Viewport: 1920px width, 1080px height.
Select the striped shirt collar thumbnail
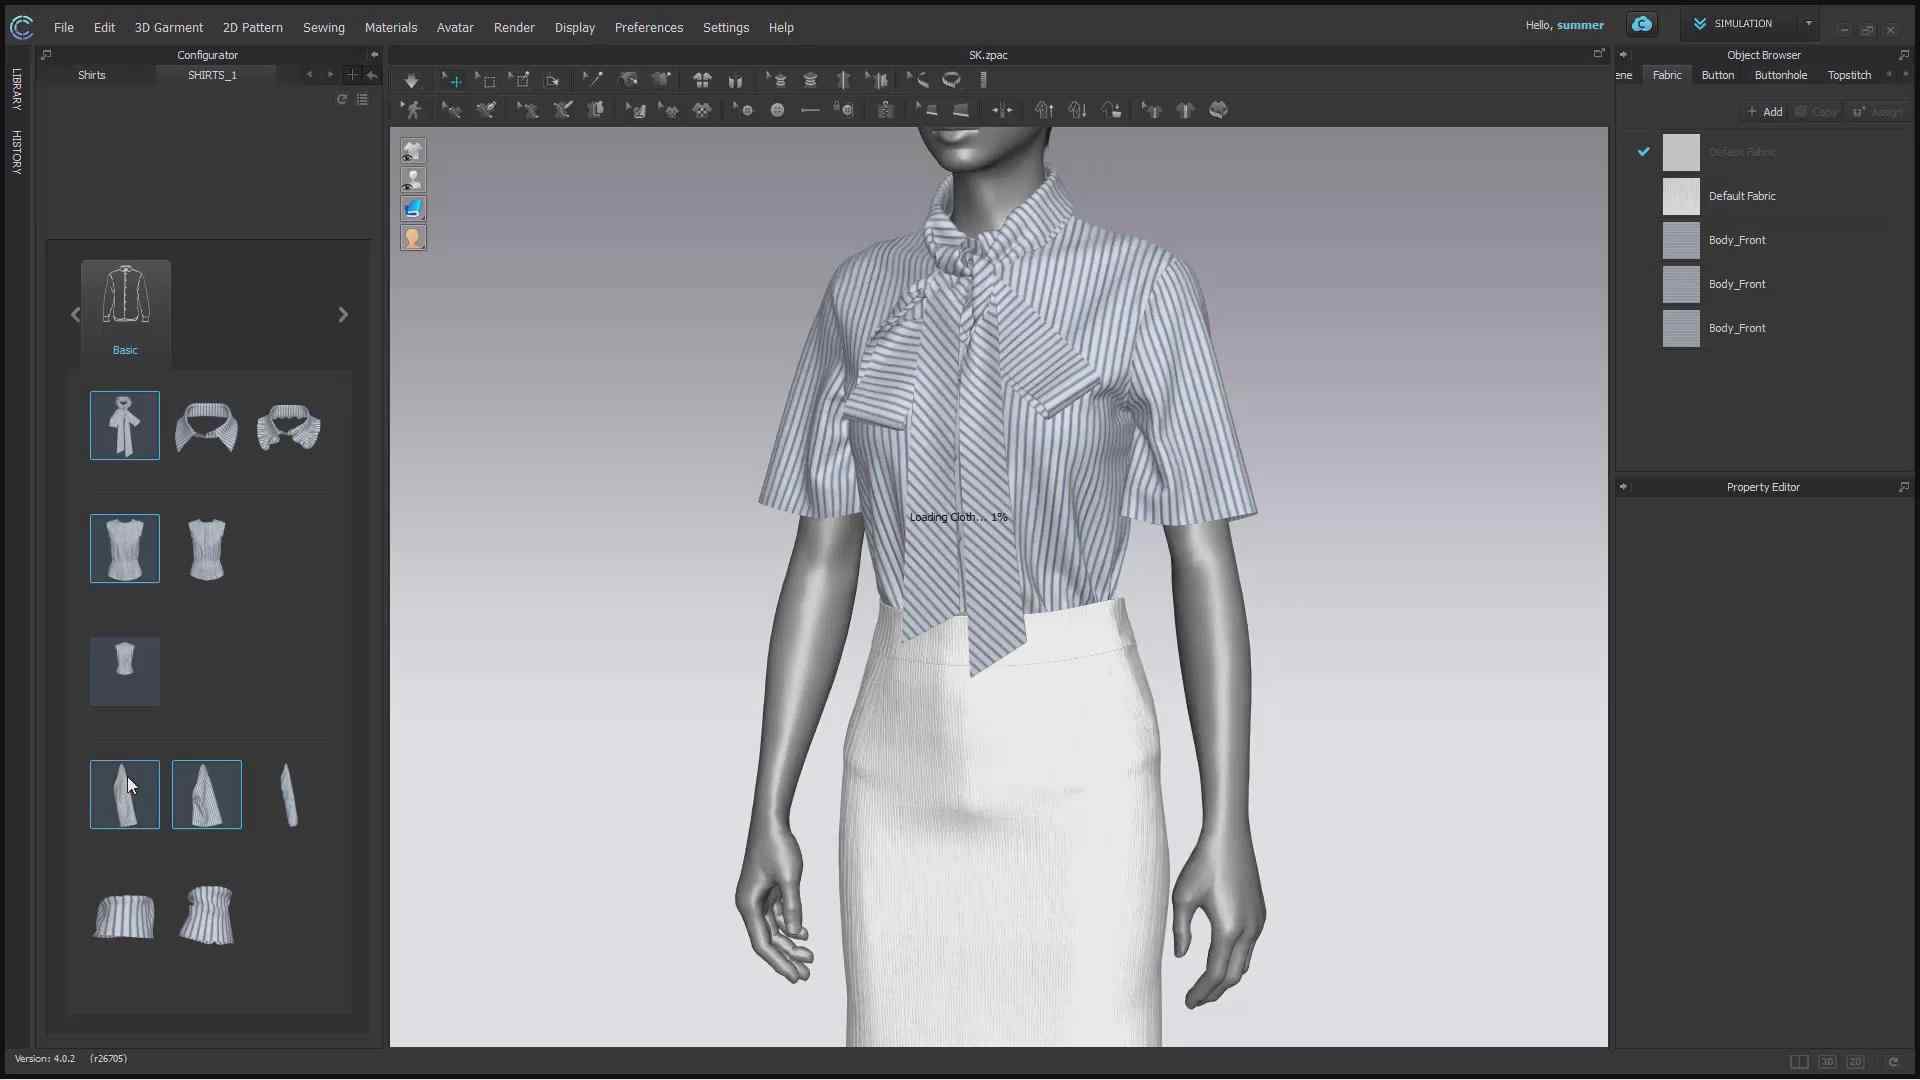tap(206, 425)
